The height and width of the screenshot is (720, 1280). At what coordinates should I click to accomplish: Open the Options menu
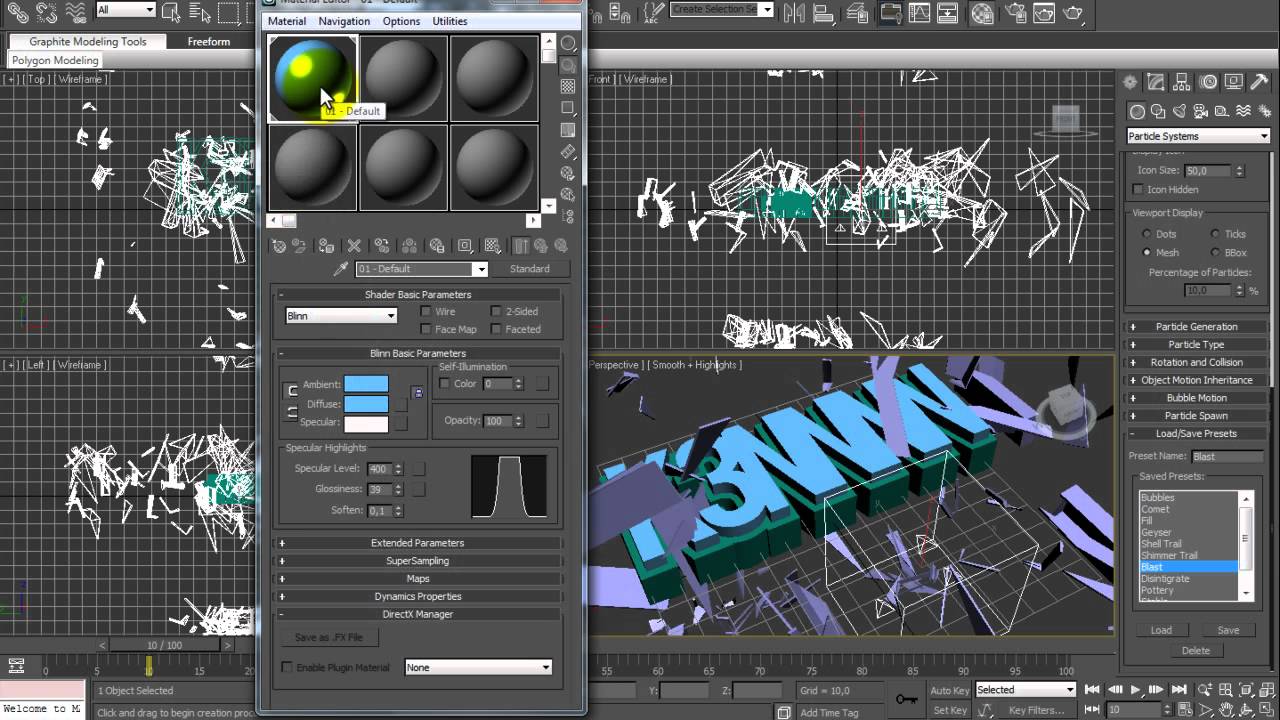point(401,21)
